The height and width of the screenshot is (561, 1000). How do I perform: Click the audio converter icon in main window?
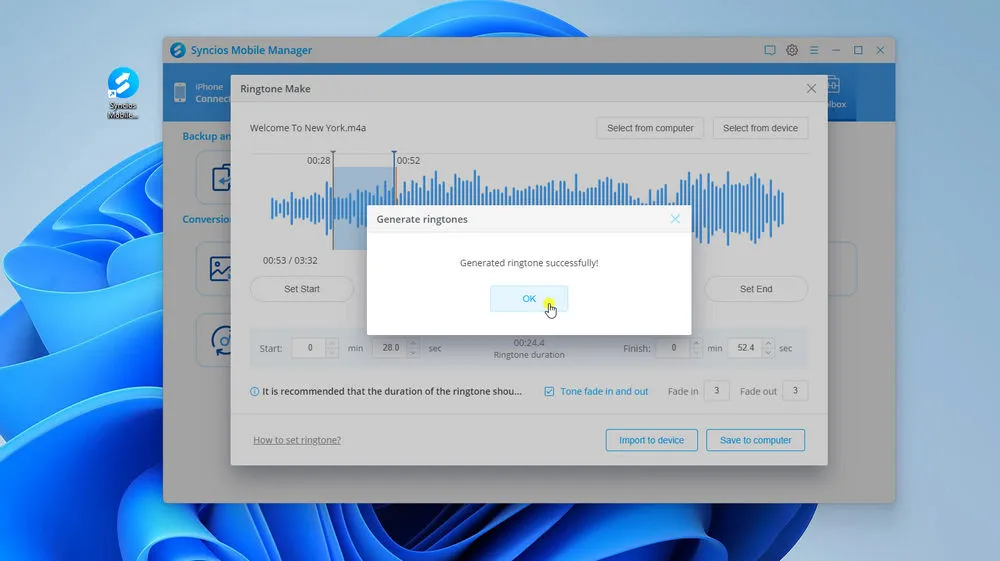[222, 340]
